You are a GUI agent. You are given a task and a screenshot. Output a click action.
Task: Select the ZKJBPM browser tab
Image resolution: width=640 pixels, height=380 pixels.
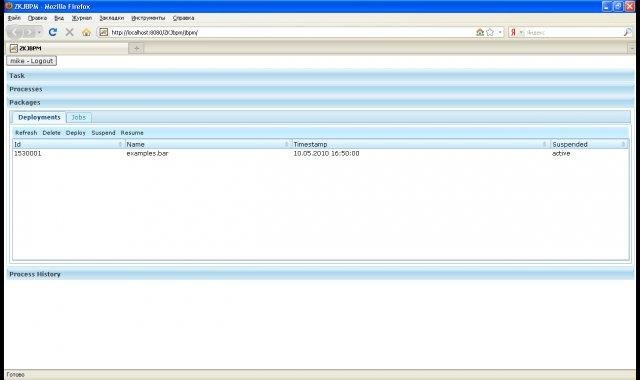click(67, 48)
